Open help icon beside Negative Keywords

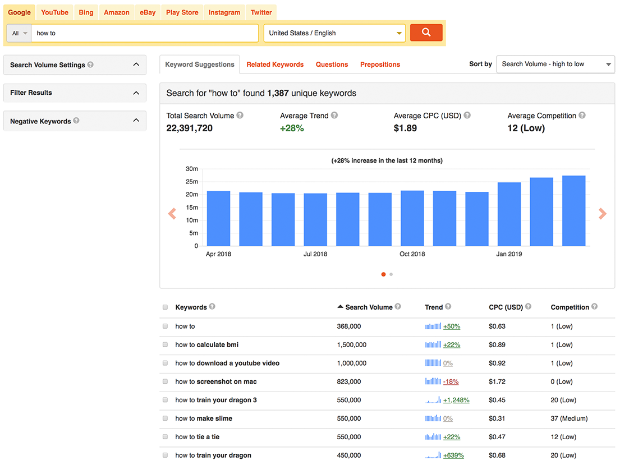tap(76, 120)
